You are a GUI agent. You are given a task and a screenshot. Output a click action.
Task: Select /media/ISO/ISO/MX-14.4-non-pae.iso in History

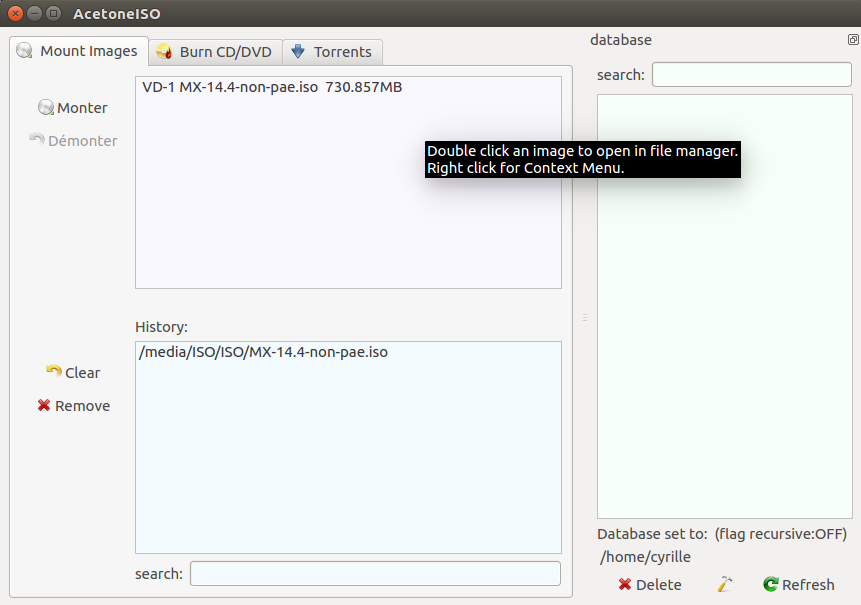point(348,352)
